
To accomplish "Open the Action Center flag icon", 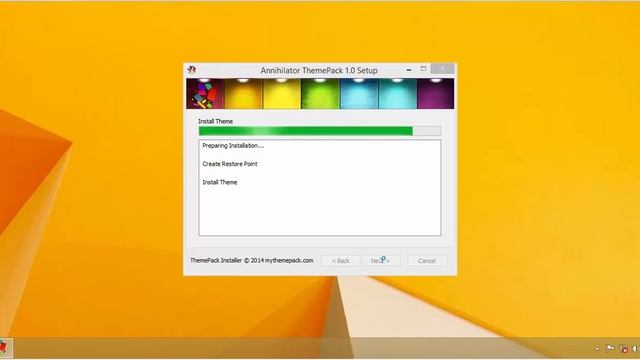I will 610,348.
